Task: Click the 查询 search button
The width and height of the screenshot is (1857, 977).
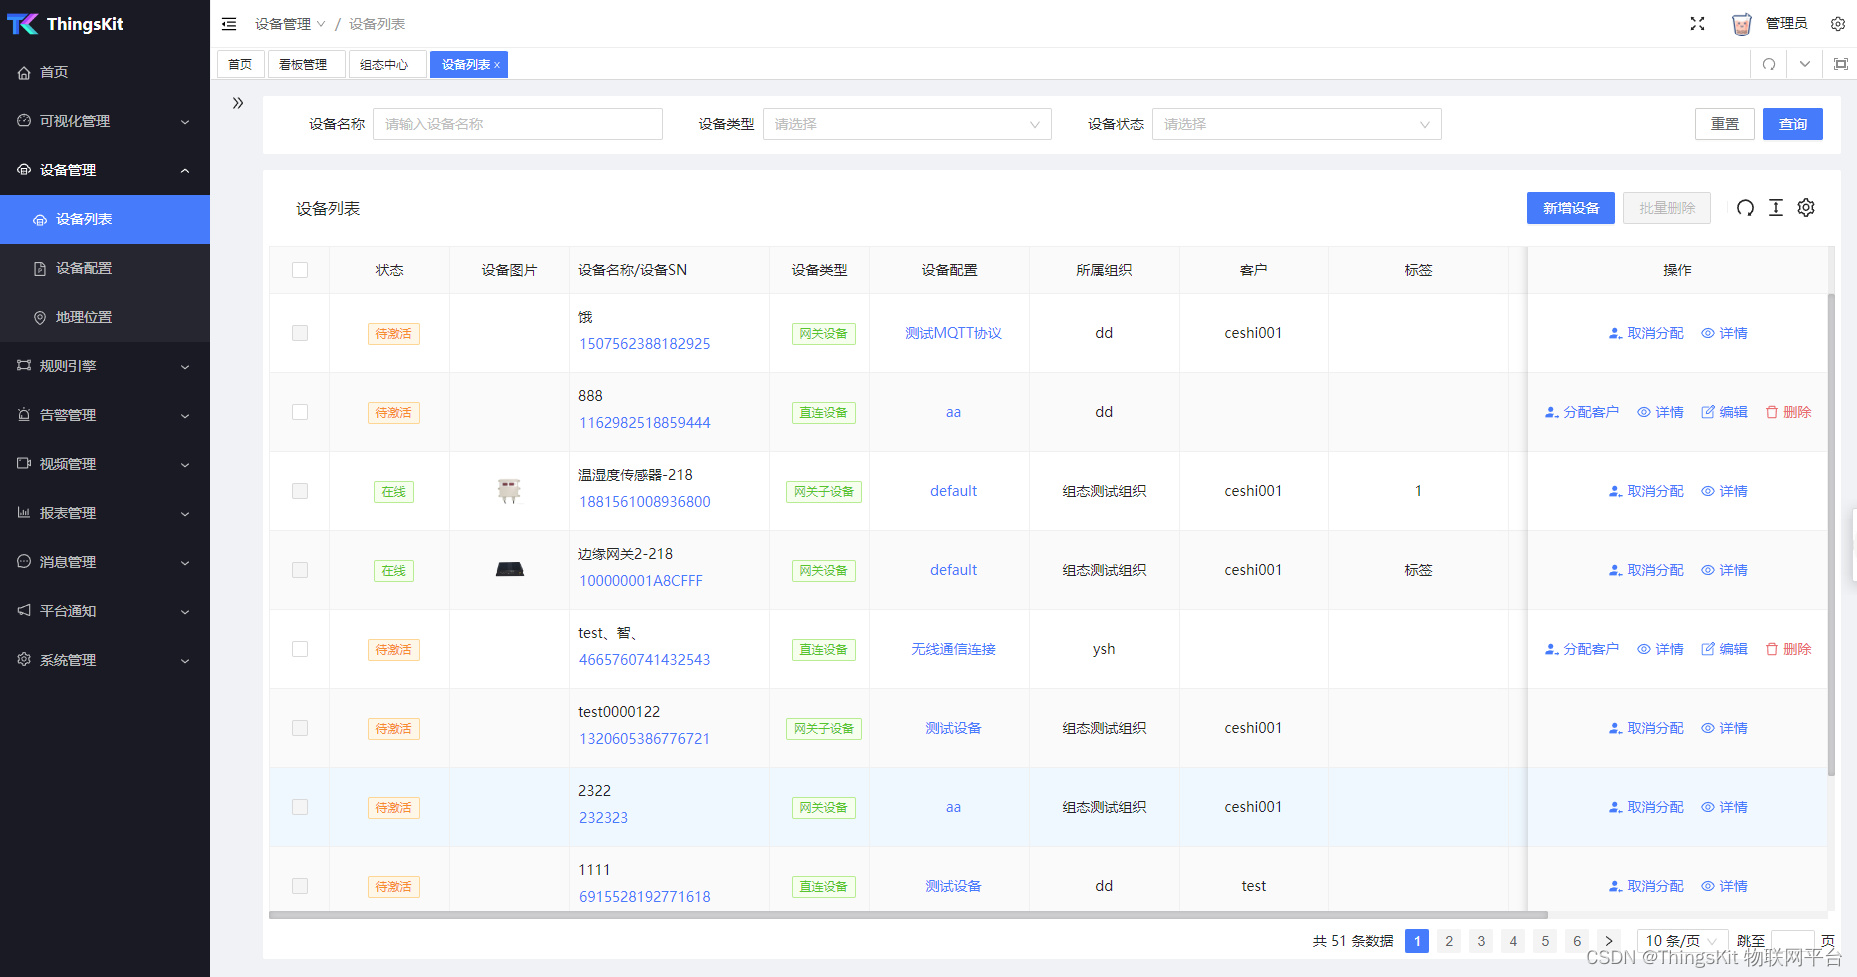Action: point(1792,124)
